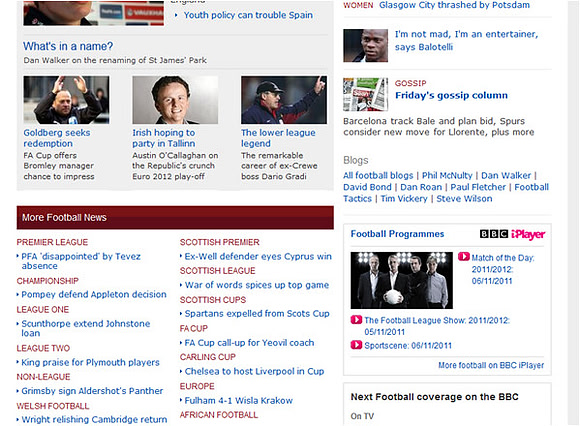Click play icon beside Sportscene
This screenshot has width=580, height=426.
coord(356,345)
